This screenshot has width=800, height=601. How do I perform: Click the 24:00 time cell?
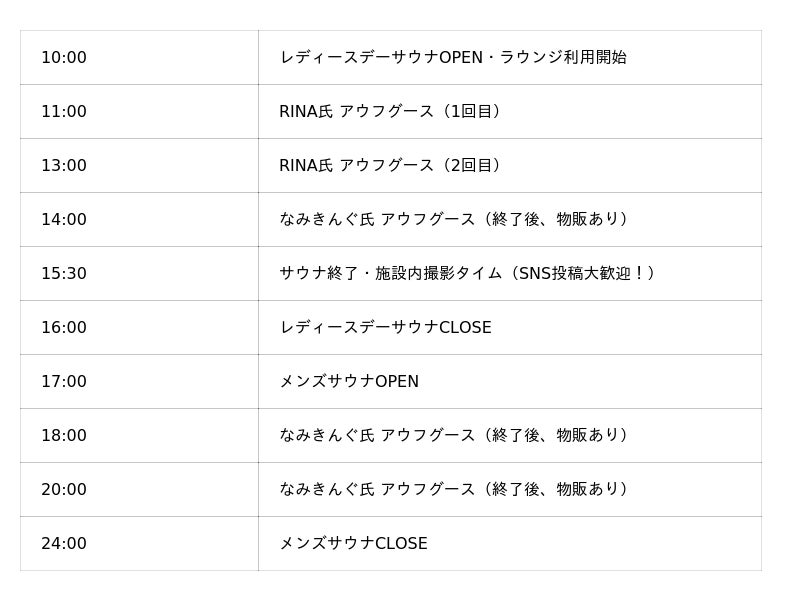pos(64,544)
